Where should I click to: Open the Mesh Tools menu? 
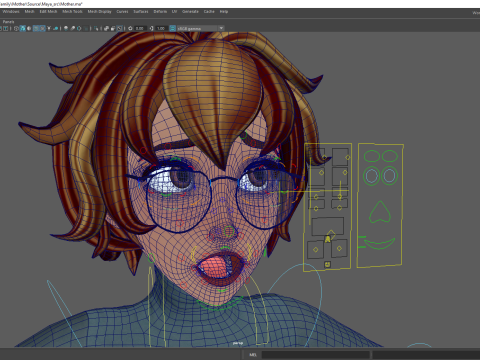pyautogui.click(x=72, y=12)
